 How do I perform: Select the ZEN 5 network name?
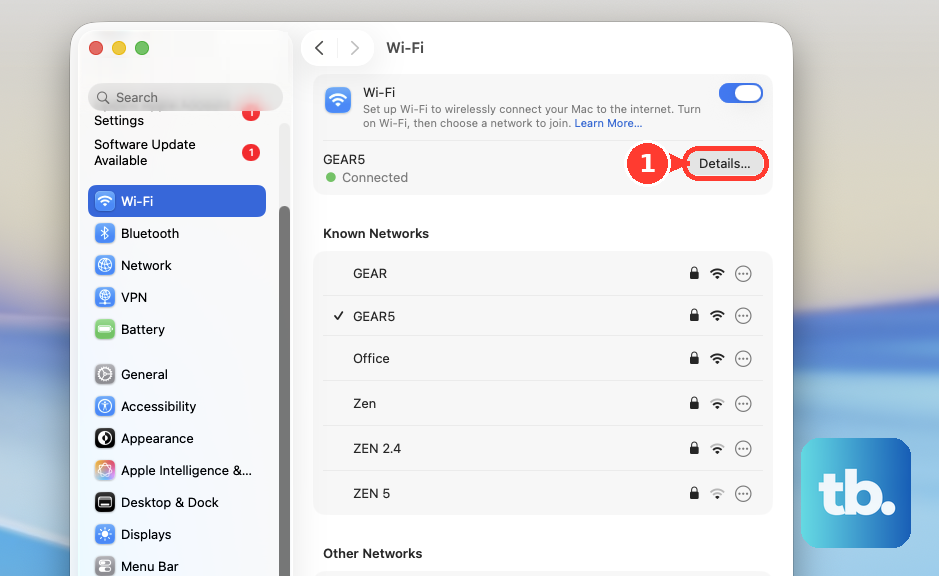pos(371,493)
